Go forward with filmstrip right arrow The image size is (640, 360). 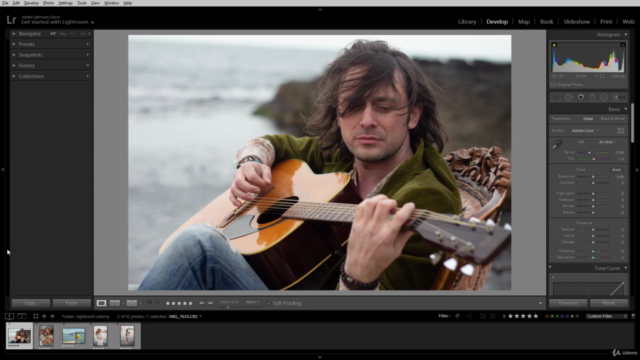click(x=52, y=316)
